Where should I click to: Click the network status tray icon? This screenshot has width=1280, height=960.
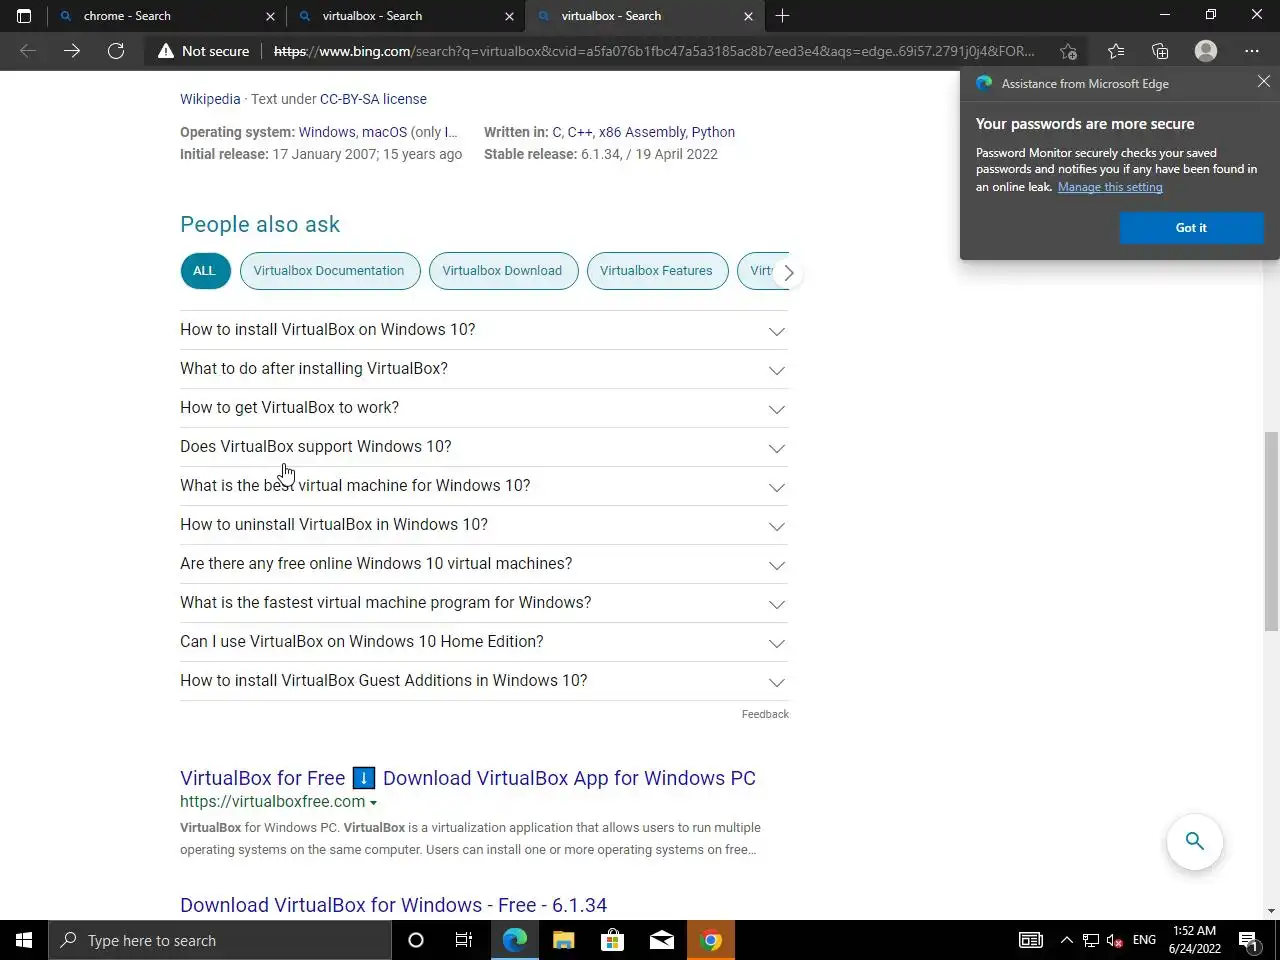coord(1091,940)
